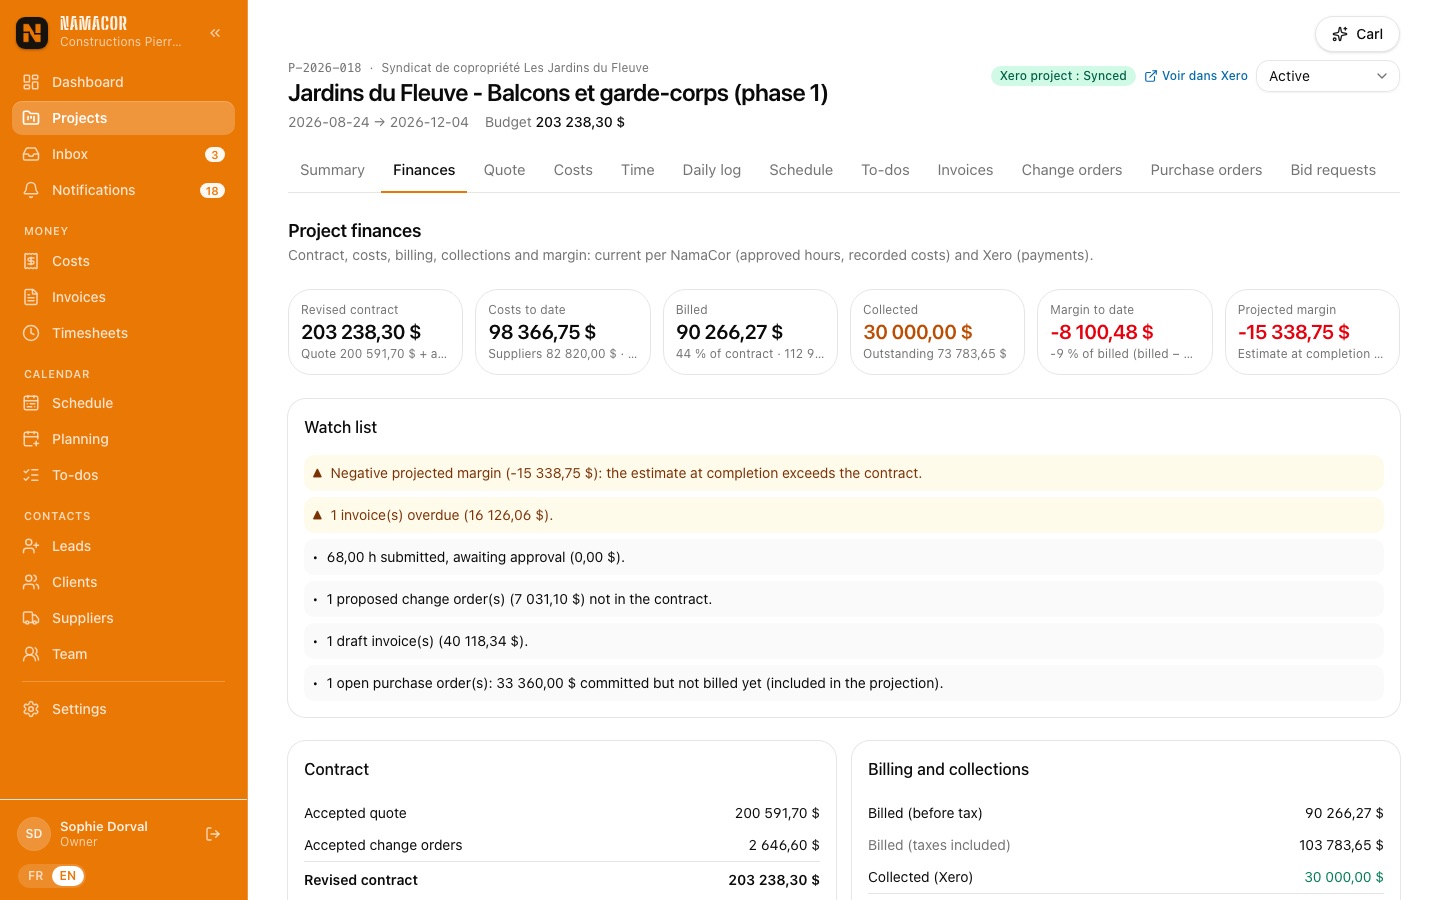Image resolution: width=1440 pixels, height=900 pixels.
Task: Click the Collected (Xero) amount 30 000,00 $
Action: [x=1344, y=877]
